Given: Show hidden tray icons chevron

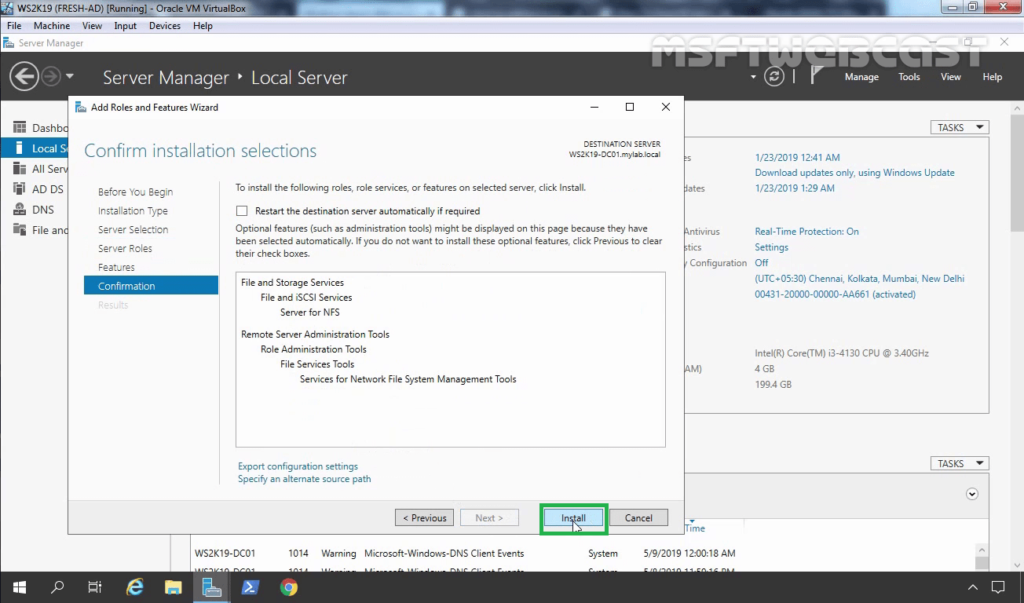Looking at the screenshot, I should coord(972,587).
